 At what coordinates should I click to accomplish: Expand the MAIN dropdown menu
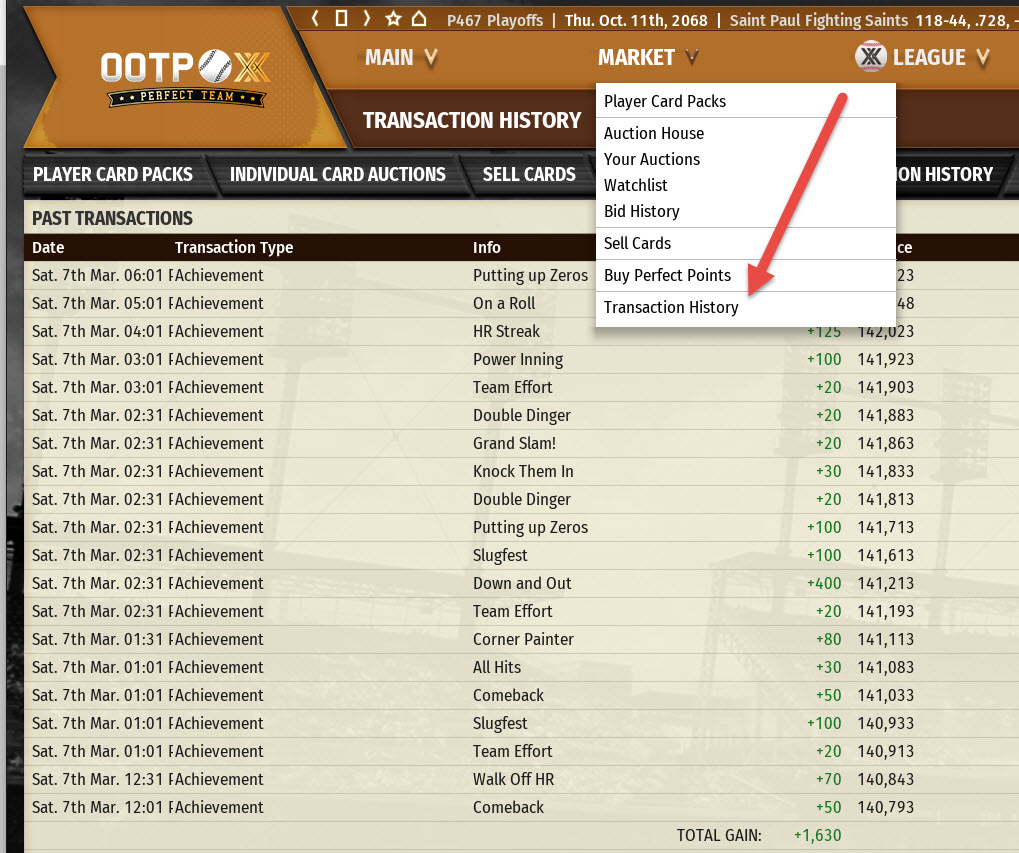pos(401,58)
